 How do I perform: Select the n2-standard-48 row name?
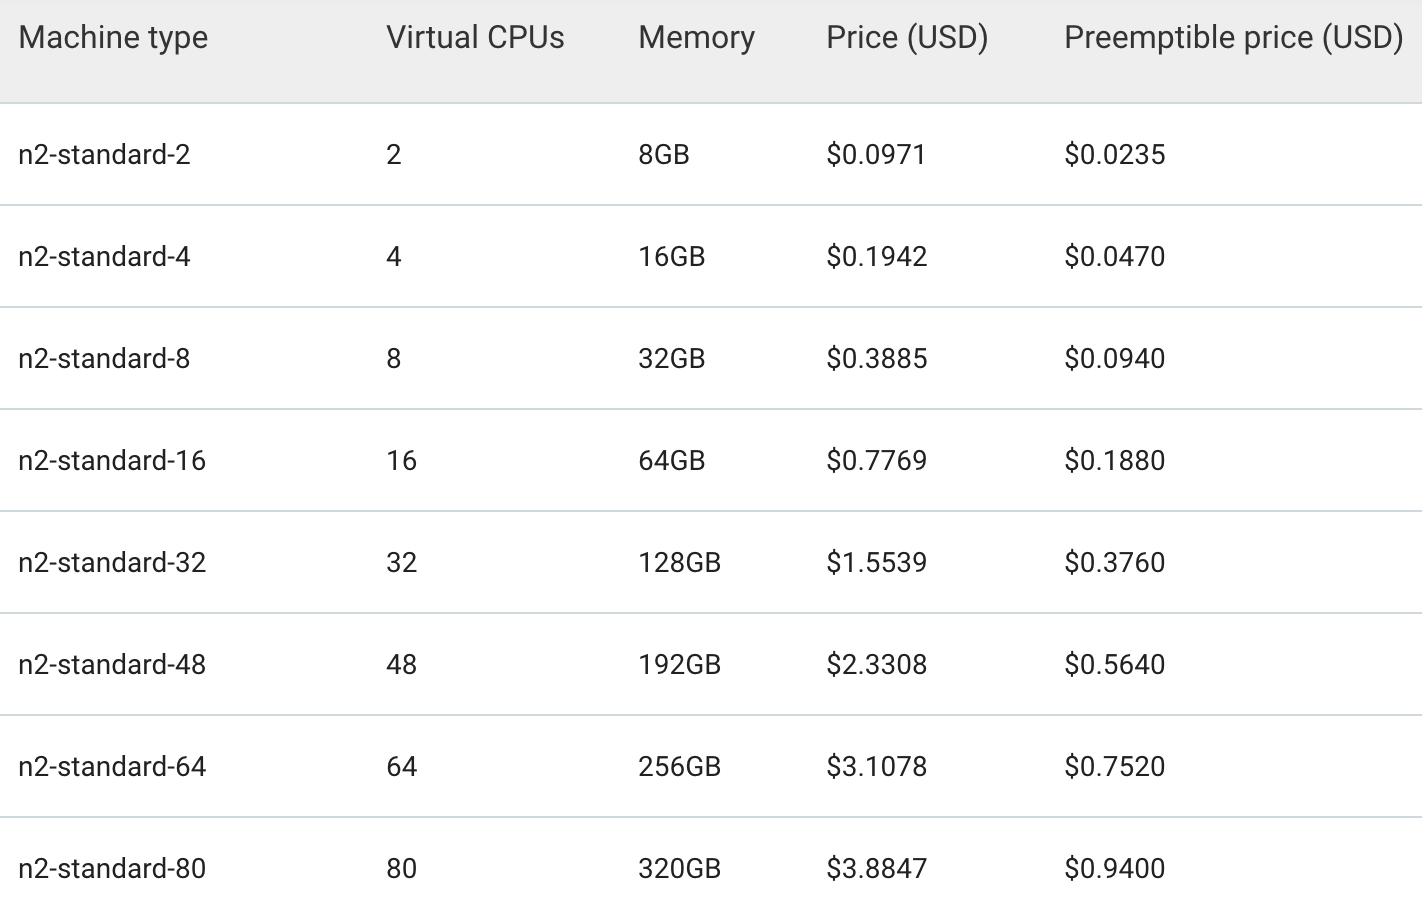[112, 665]
